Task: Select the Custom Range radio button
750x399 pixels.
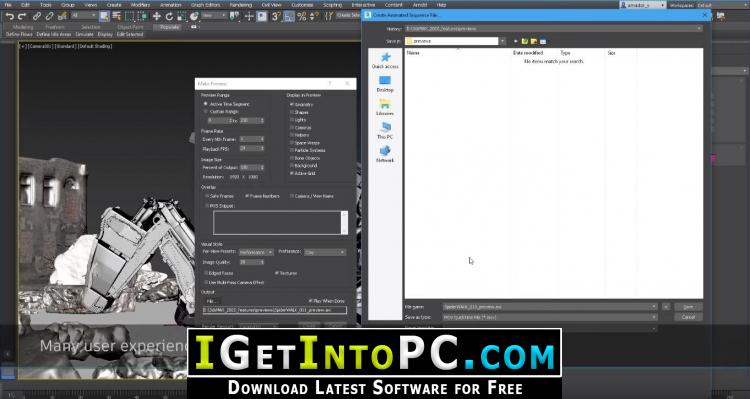Action: [x=206, y=111]
